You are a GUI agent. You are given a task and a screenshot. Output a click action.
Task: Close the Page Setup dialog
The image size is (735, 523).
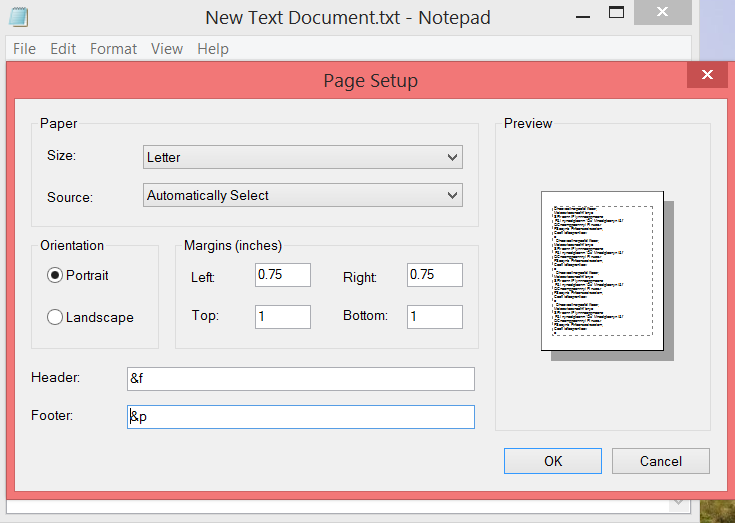click(707, 76)
